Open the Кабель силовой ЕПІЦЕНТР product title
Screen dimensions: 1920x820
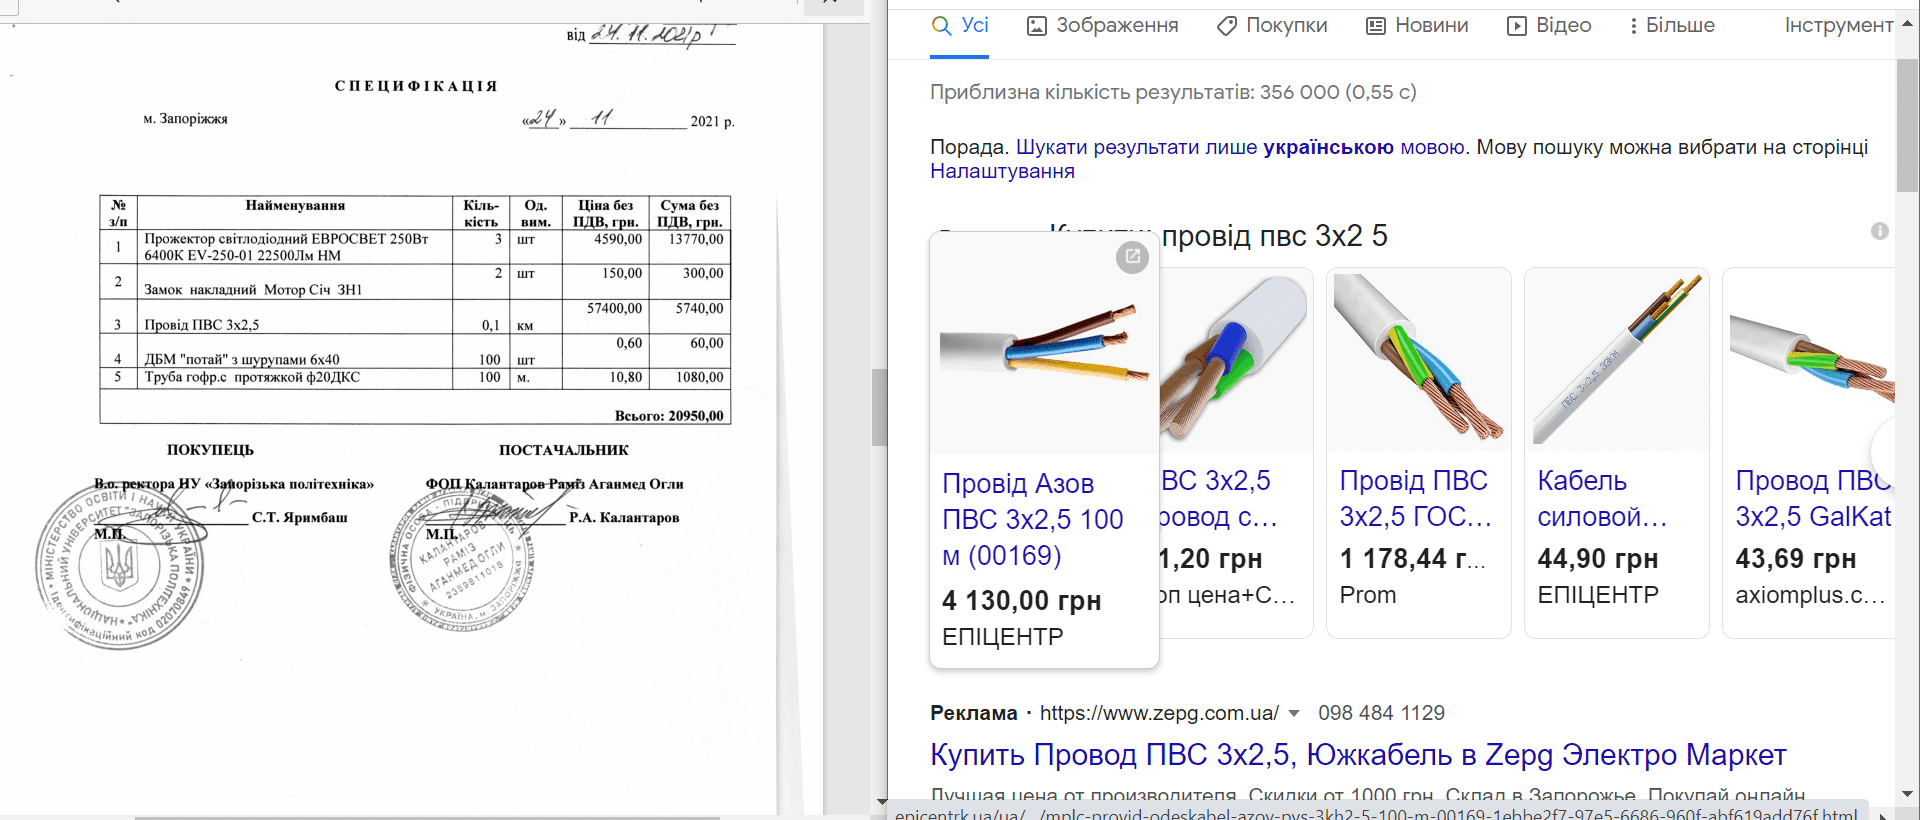point(1601,499)
